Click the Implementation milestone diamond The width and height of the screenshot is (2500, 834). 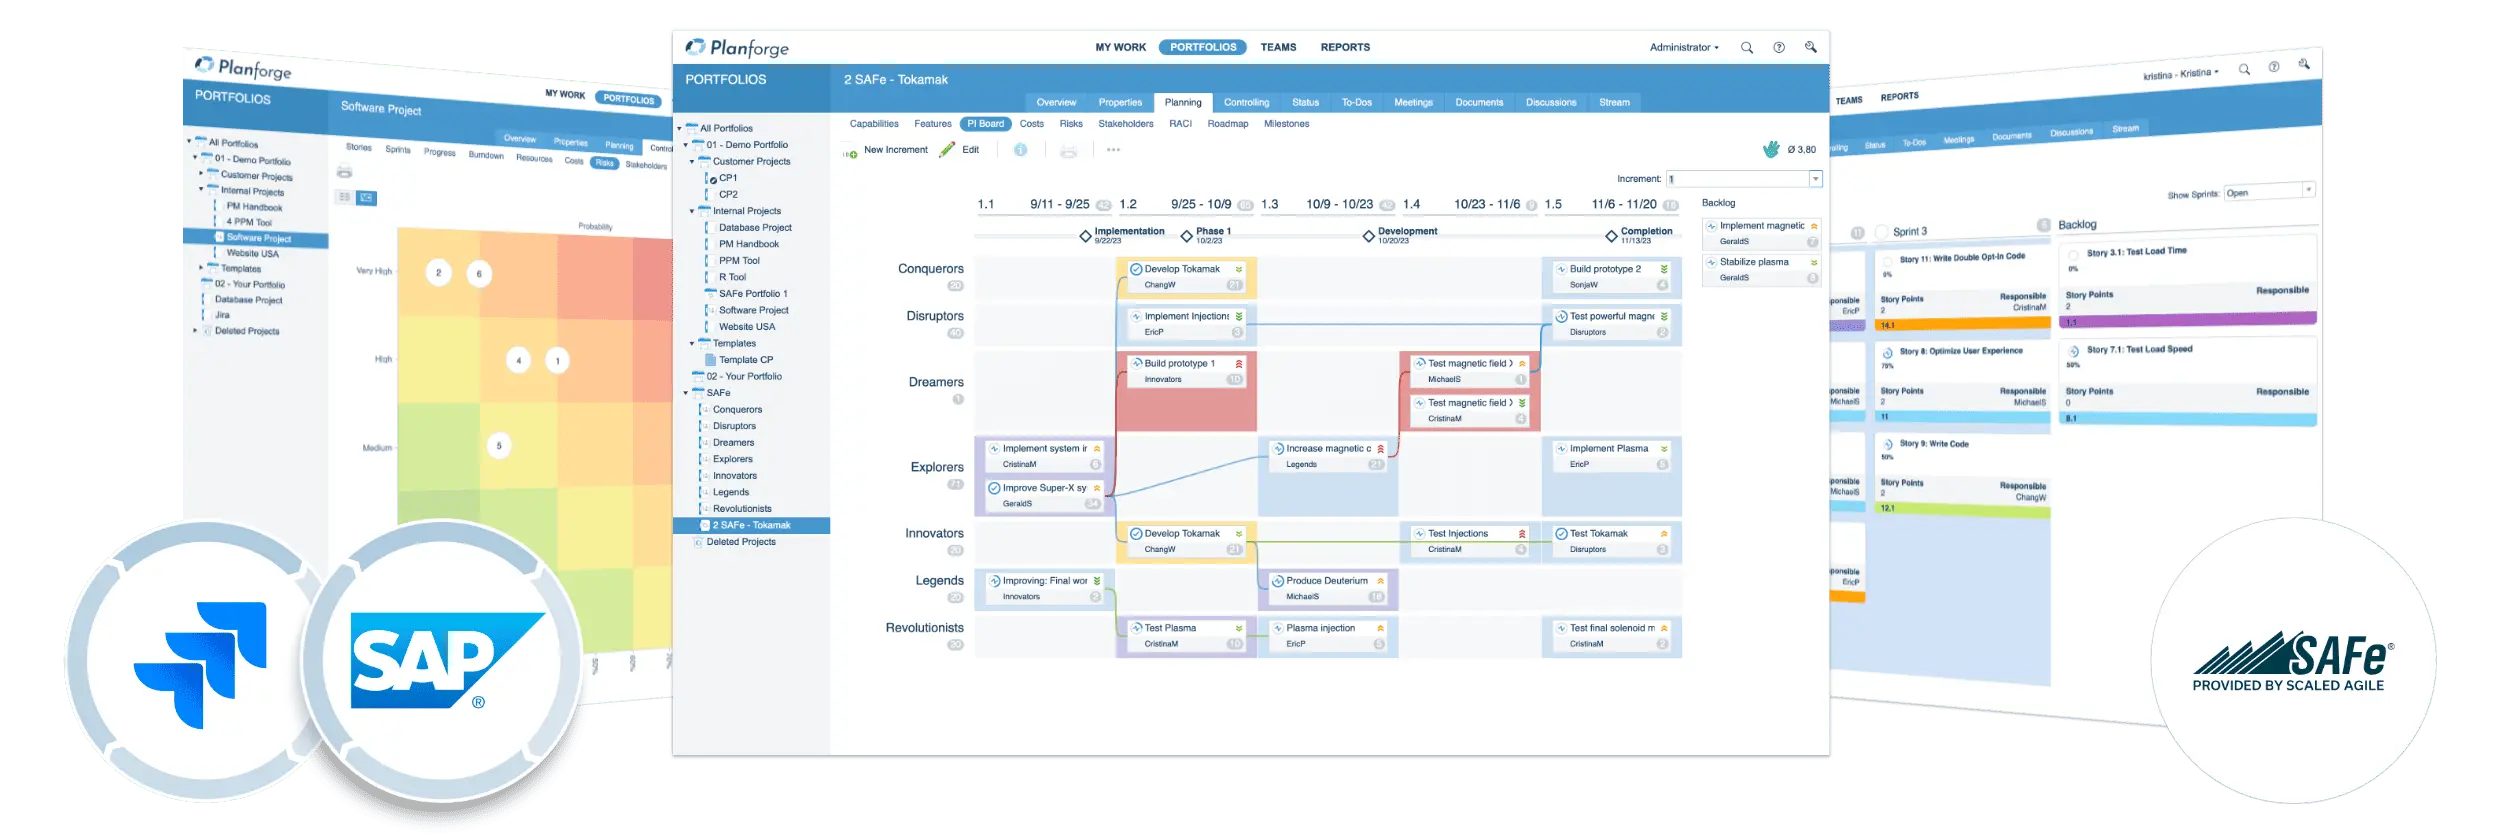[1085, 236]
